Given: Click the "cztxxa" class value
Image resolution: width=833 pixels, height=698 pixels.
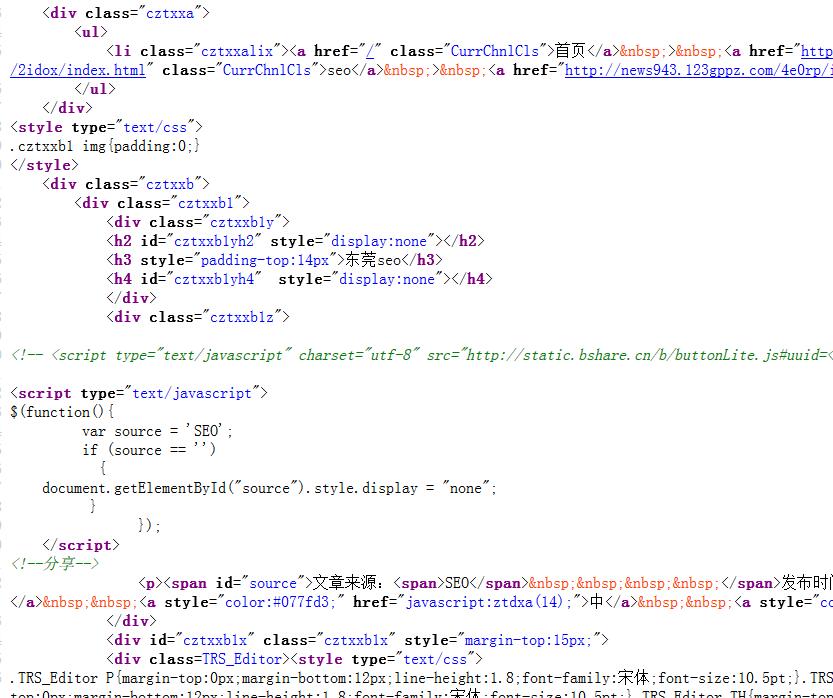Looking at the screenshot, I should coord(170,13).
